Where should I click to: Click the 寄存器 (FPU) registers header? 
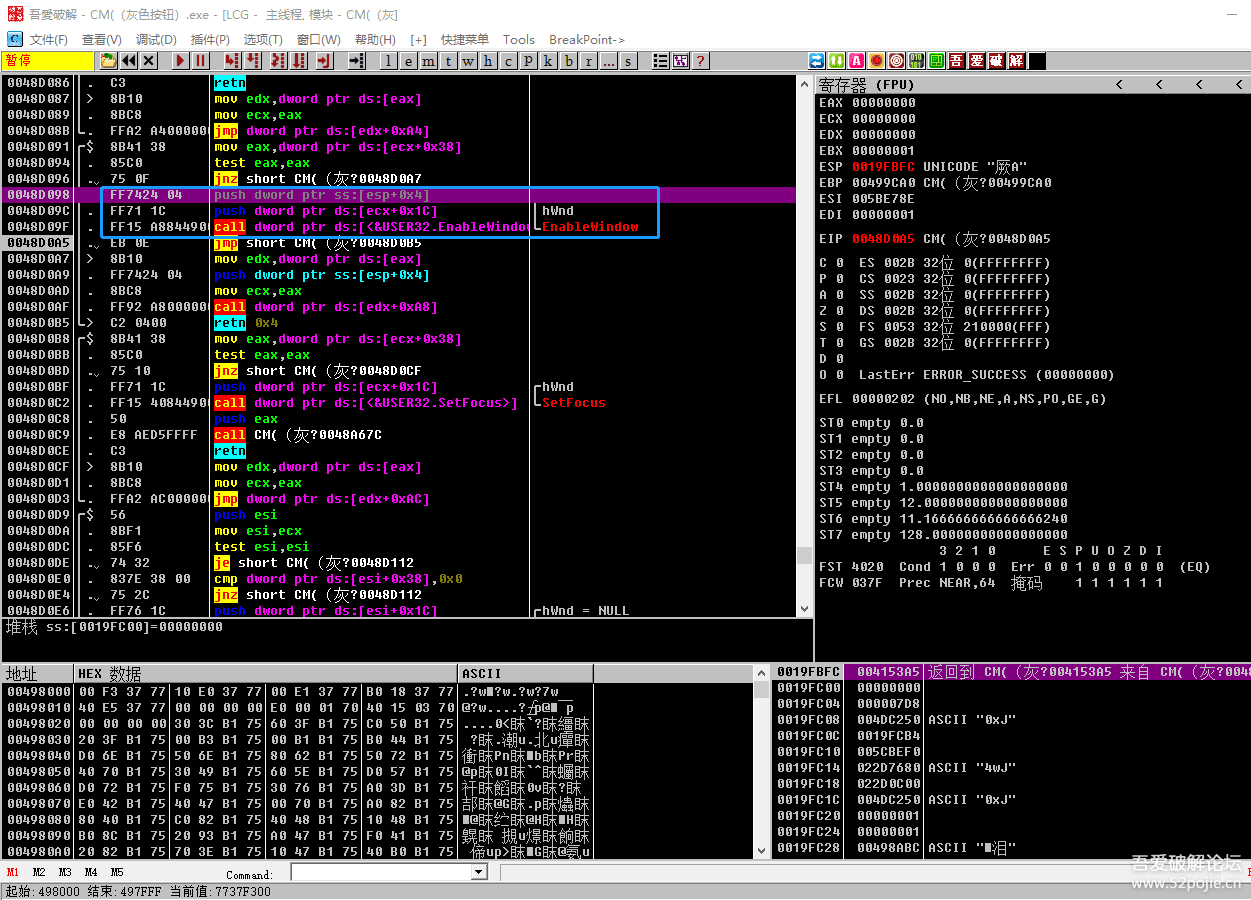[867, 85]
